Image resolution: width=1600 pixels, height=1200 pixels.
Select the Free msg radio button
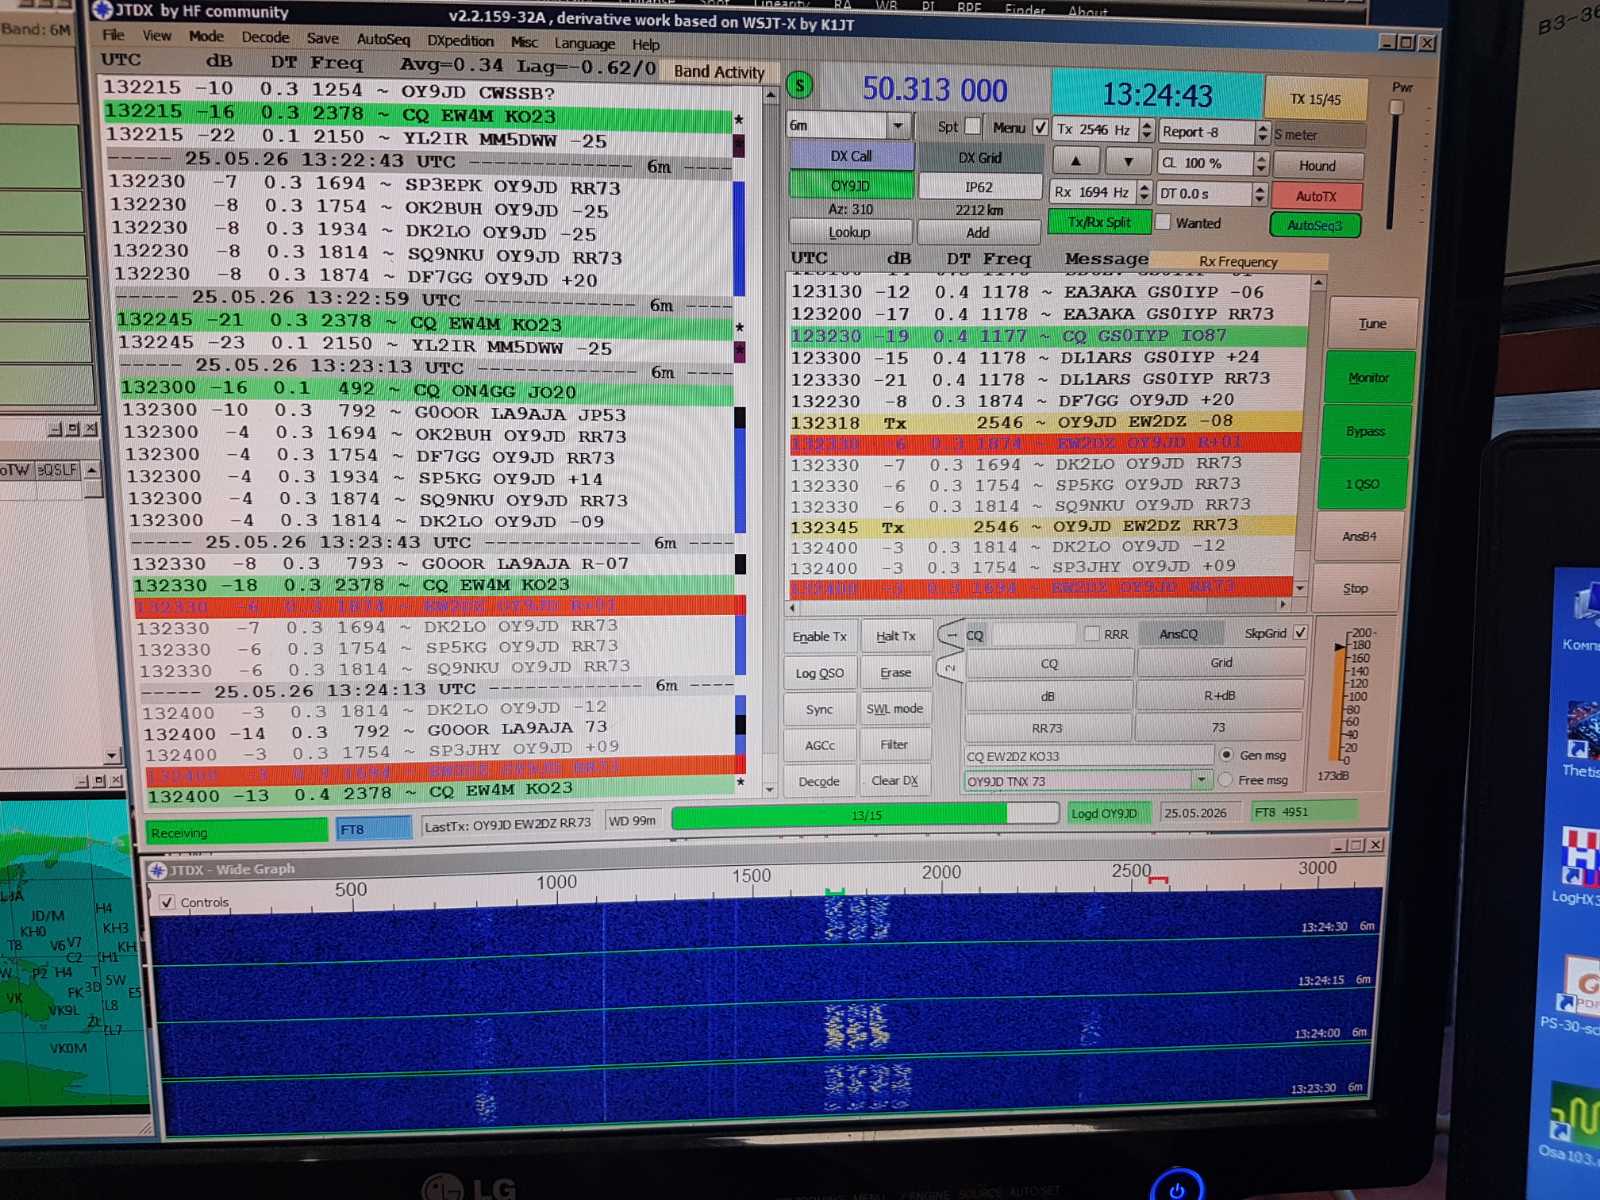[1226, 780]
